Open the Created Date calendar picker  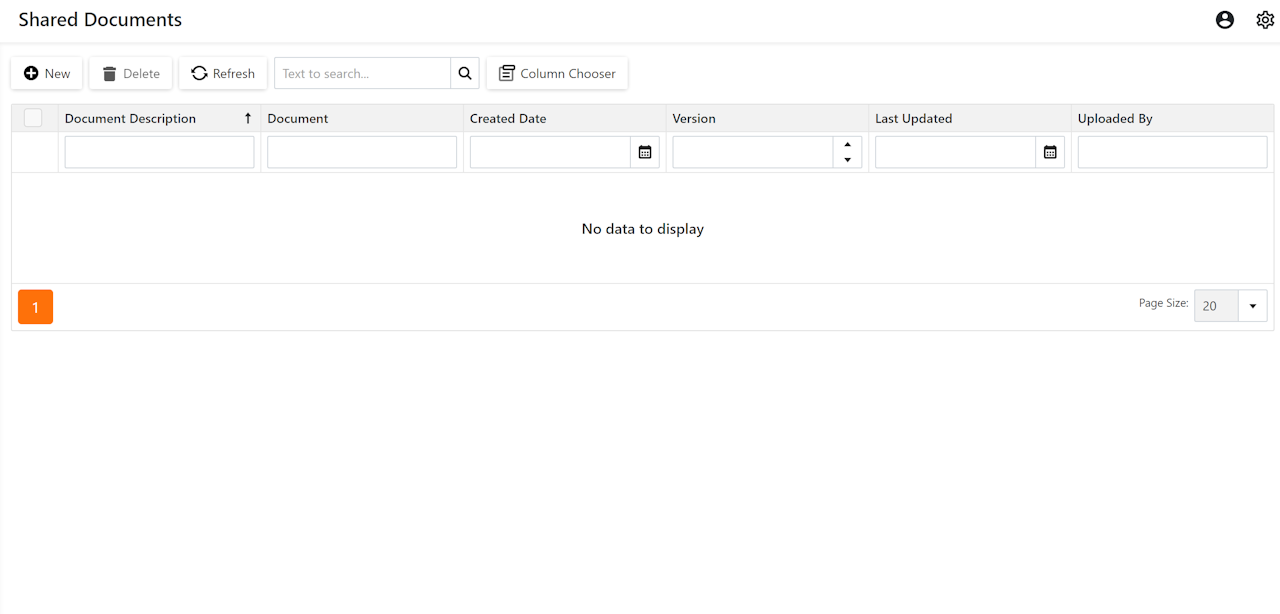coord(645,152)
